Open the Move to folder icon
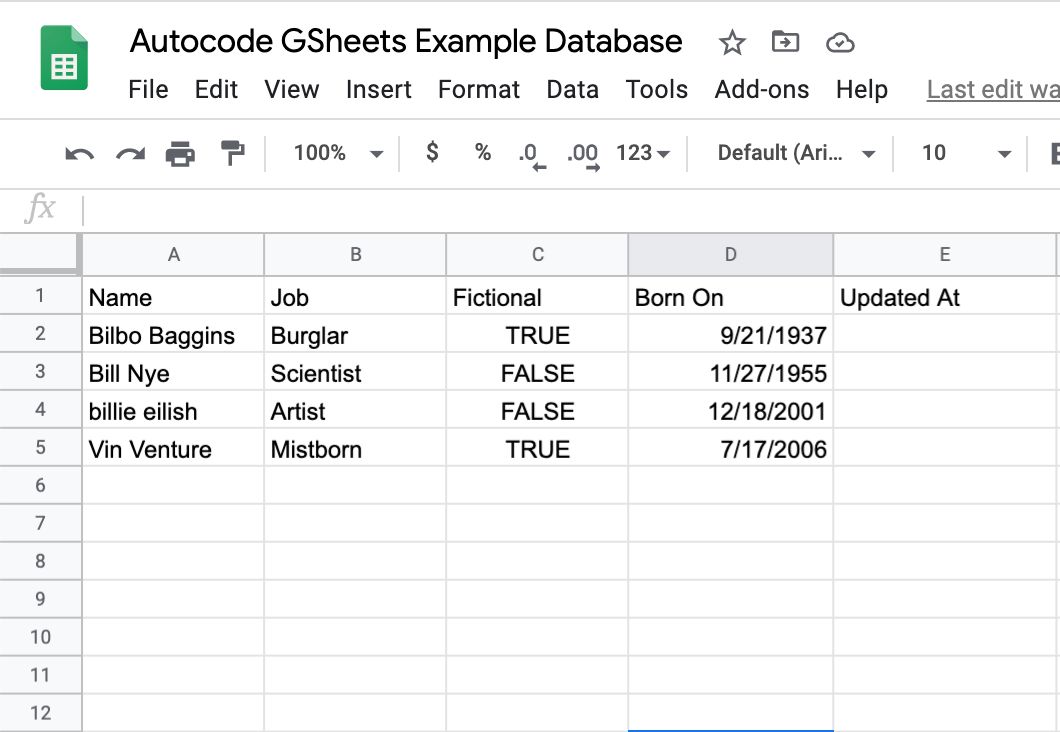1060x732 pixels. 785,42
